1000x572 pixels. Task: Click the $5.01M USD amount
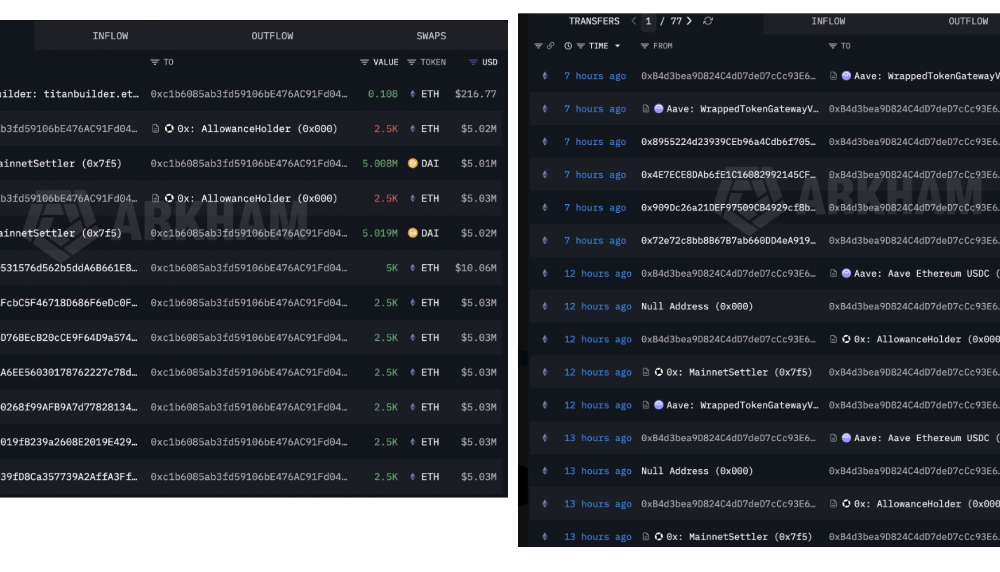point(479,163)
